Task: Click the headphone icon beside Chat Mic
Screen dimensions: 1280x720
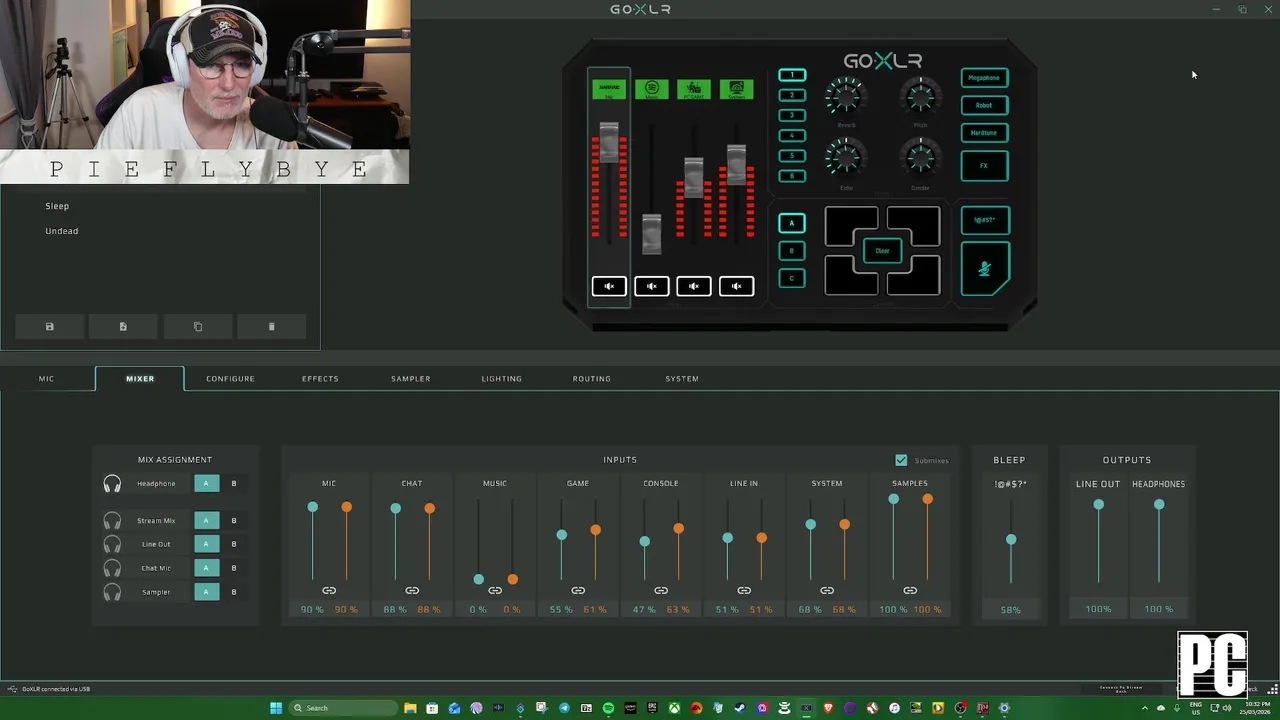Action: (112, 568)
